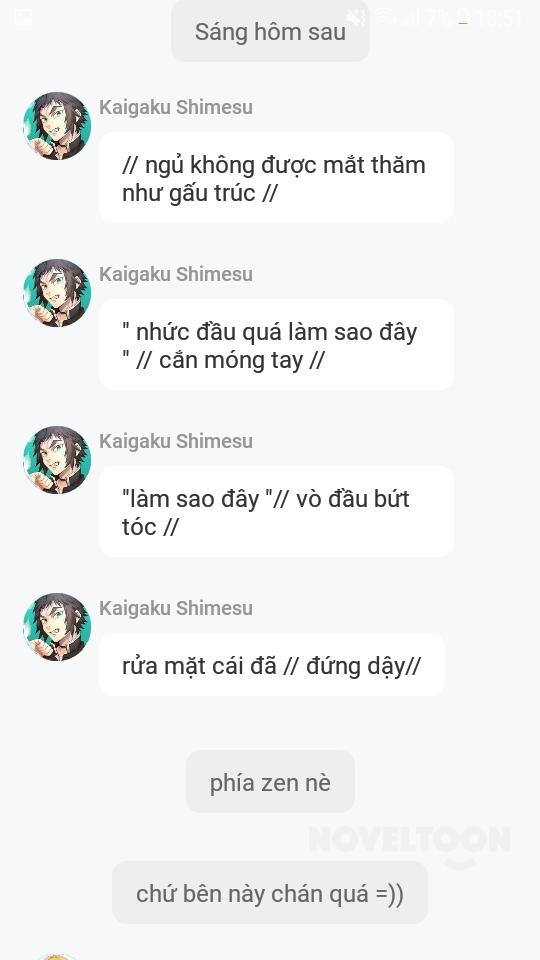Tap the muted sound icon in status bar

(x=356, y=17)
